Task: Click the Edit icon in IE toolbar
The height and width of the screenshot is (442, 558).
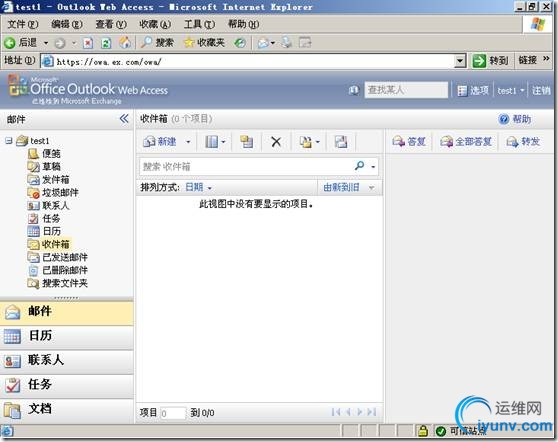Action: point(305,43)
